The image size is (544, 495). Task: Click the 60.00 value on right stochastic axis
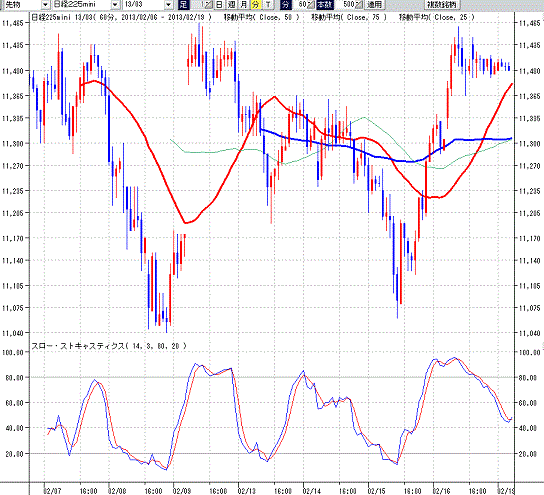528,403
